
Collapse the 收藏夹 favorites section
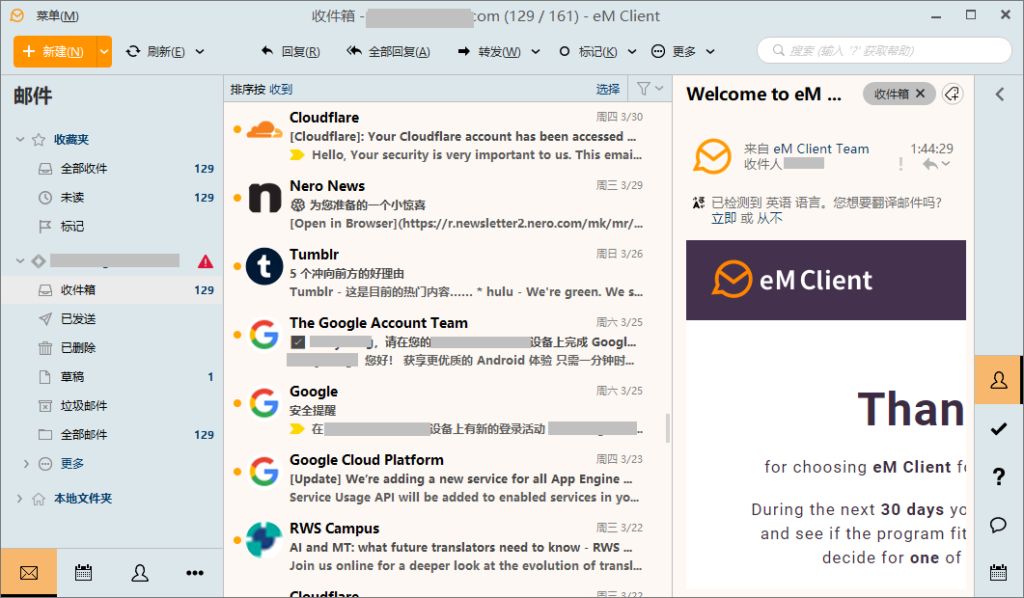(22, 139)
